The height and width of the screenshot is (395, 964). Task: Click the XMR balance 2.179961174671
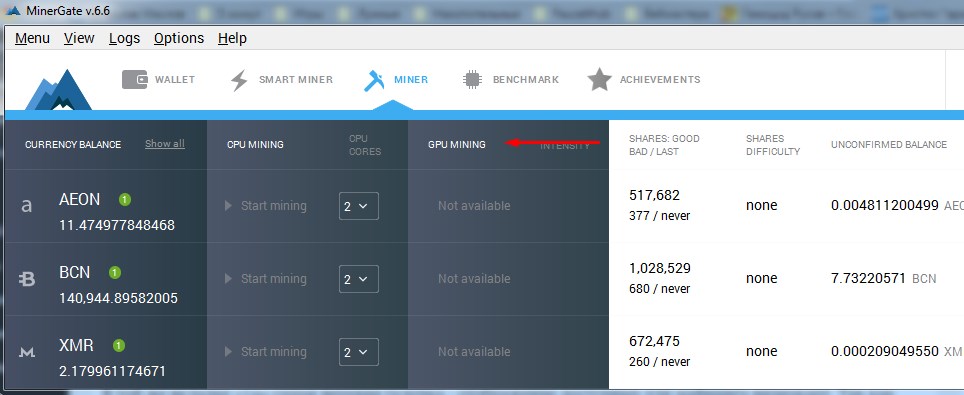click(x=113, y=372)
